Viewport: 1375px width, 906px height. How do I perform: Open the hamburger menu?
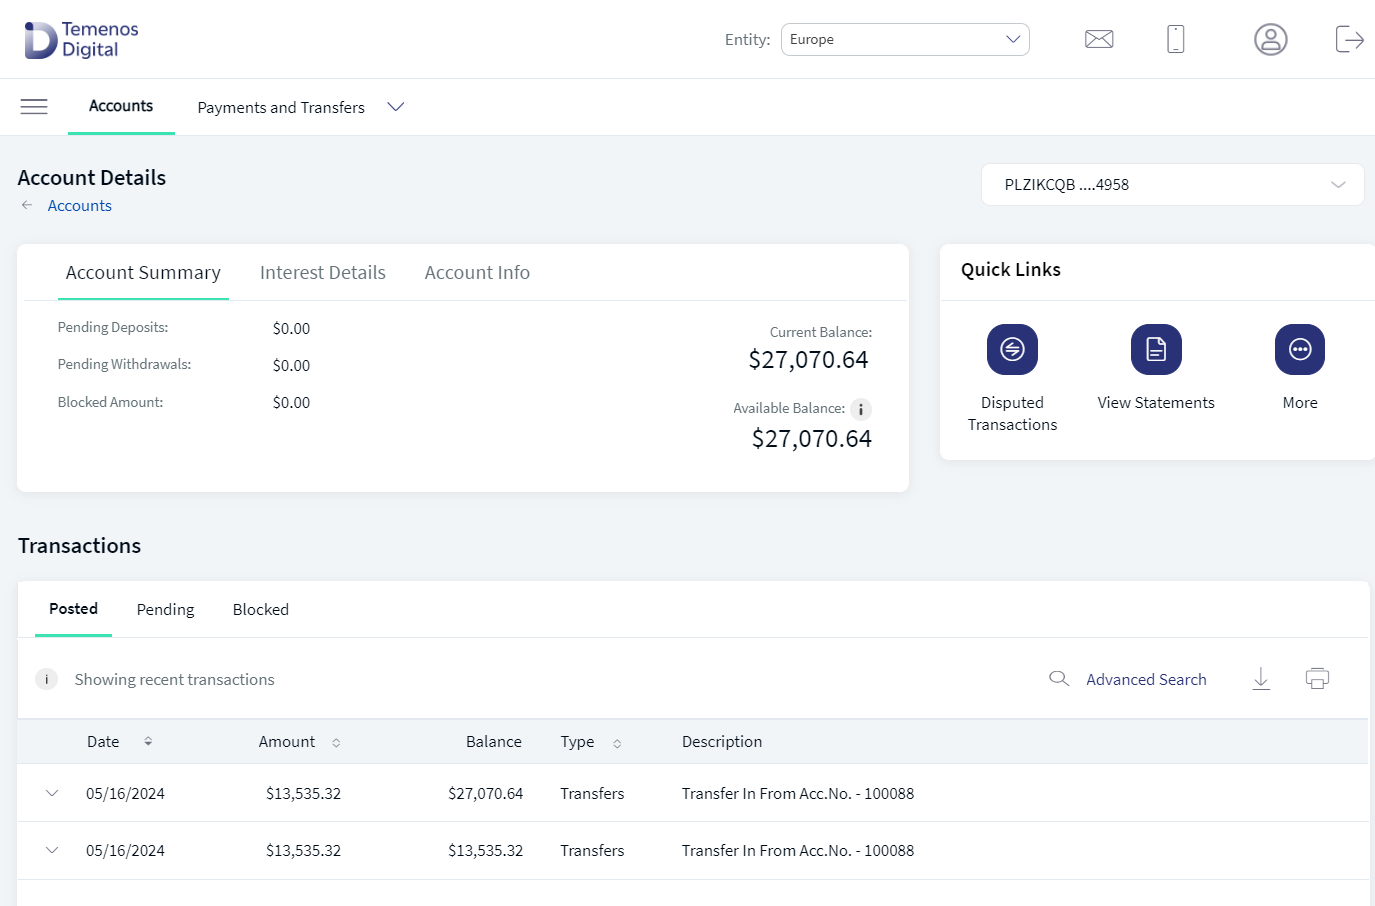[34, 107]
